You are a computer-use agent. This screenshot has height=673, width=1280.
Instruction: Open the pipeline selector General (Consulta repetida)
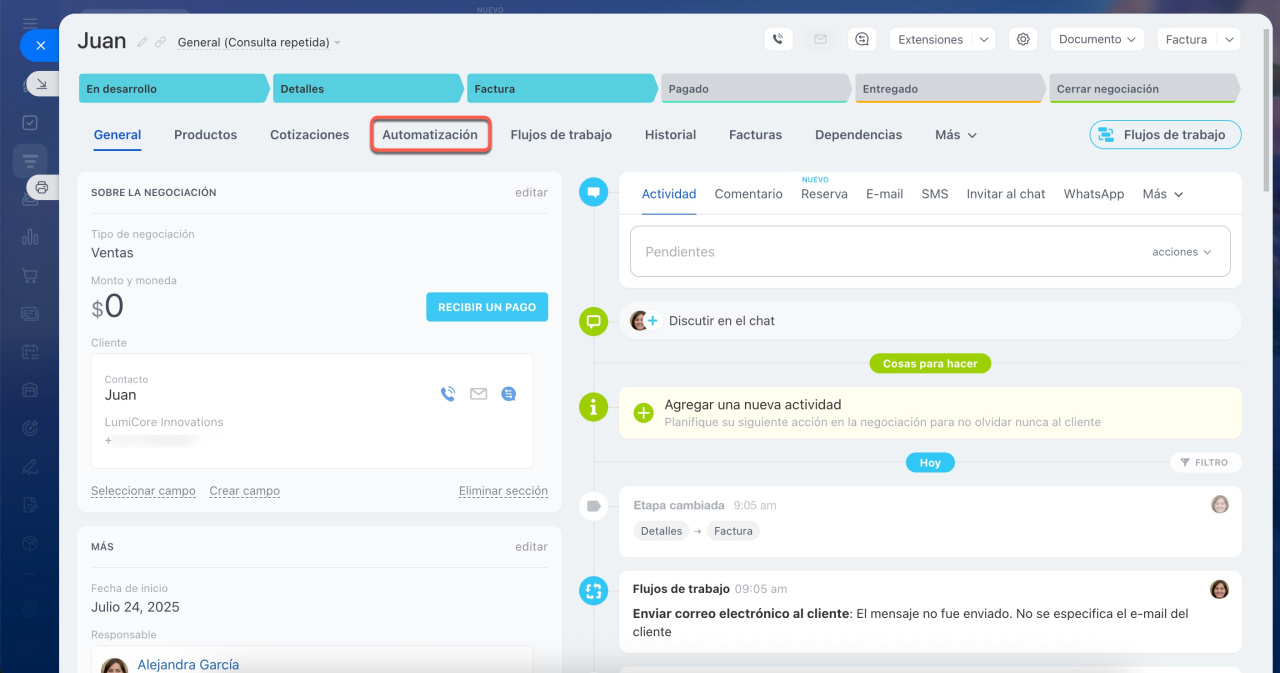pos(259,43)
